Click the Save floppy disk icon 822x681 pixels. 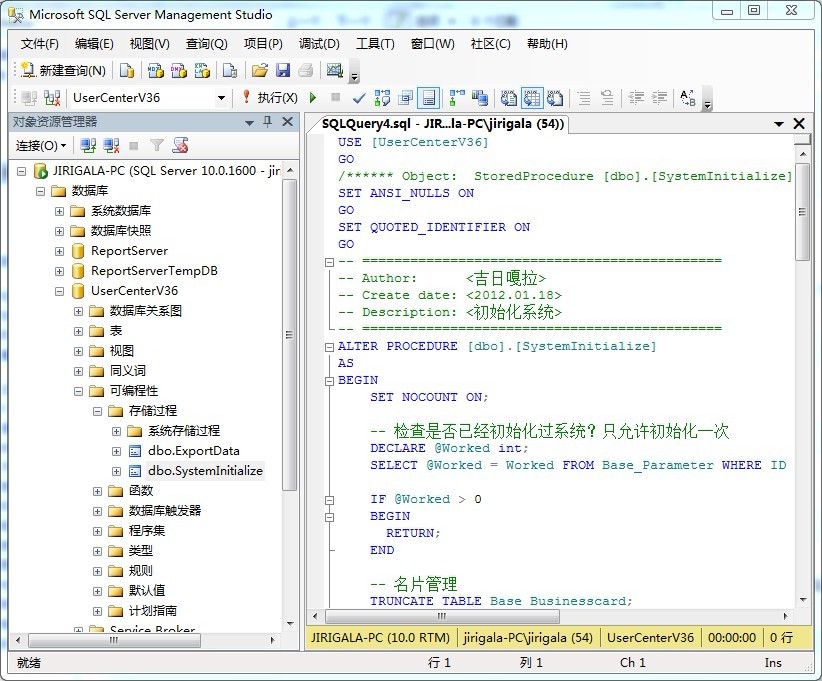[x=283, y=70]
